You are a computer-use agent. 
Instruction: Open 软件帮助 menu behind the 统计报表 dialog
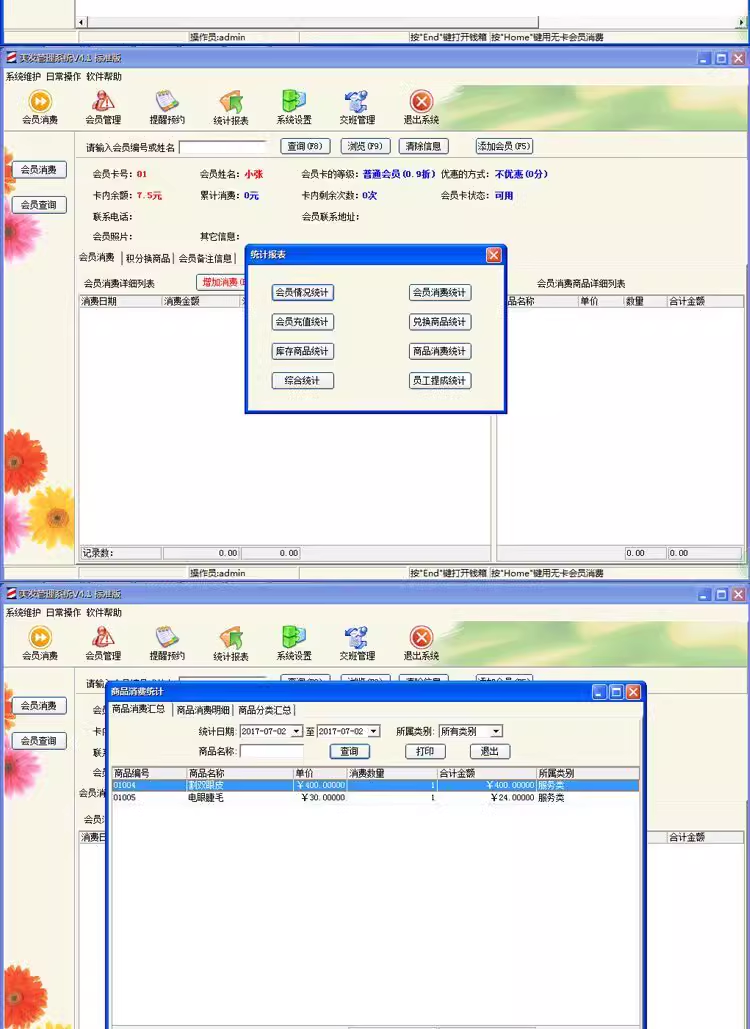click(x=104, y=77)
